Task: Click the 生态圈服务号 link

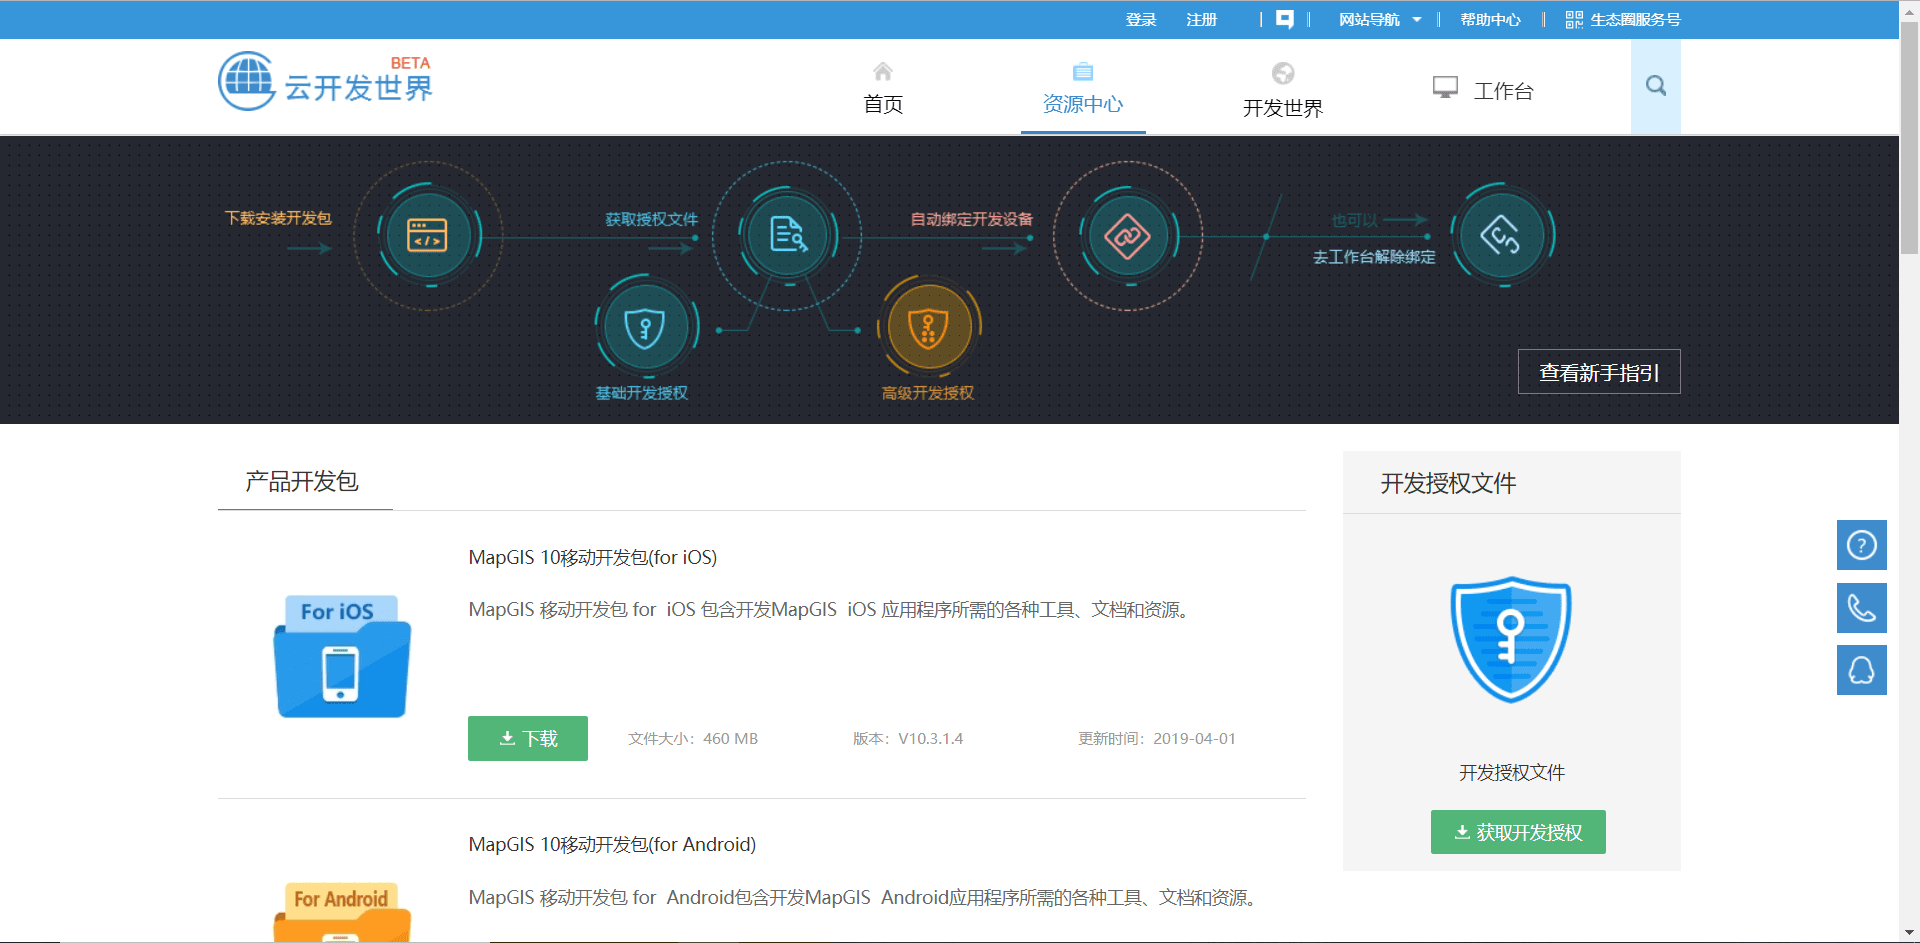Action: [1635, 19]
